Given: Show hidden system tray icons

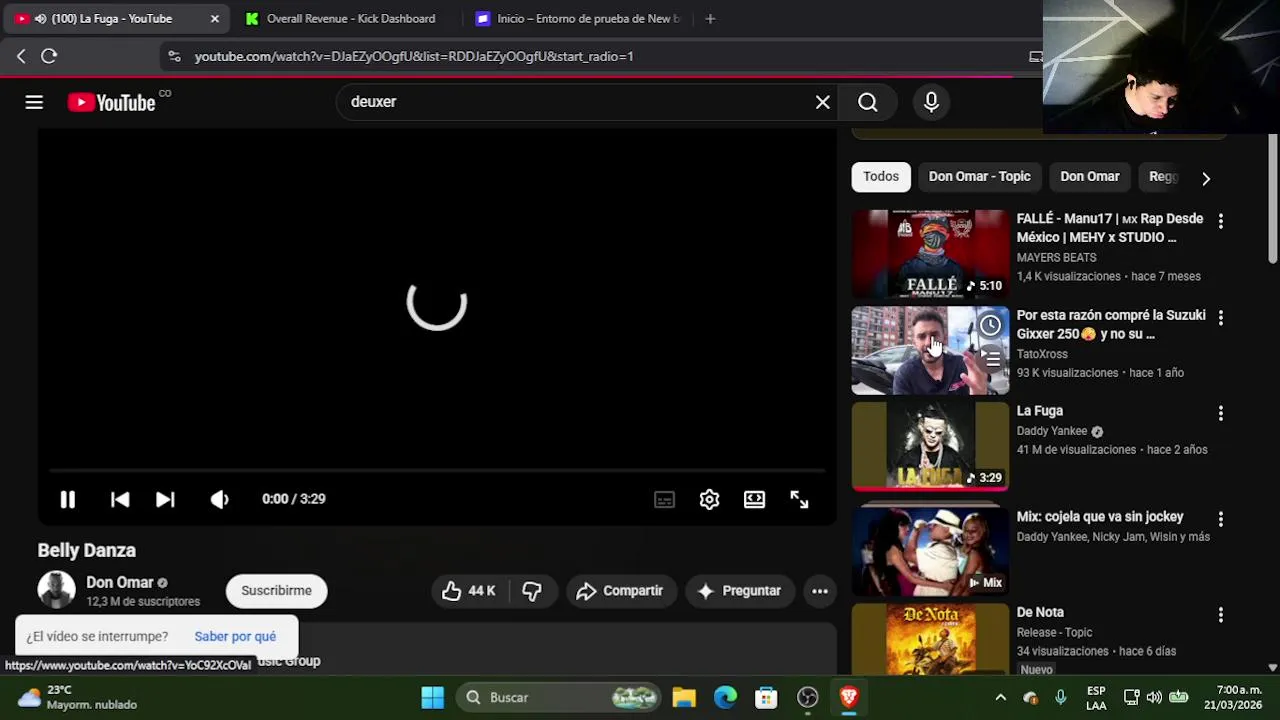Looking at the screenshot, I should 1000,697.
